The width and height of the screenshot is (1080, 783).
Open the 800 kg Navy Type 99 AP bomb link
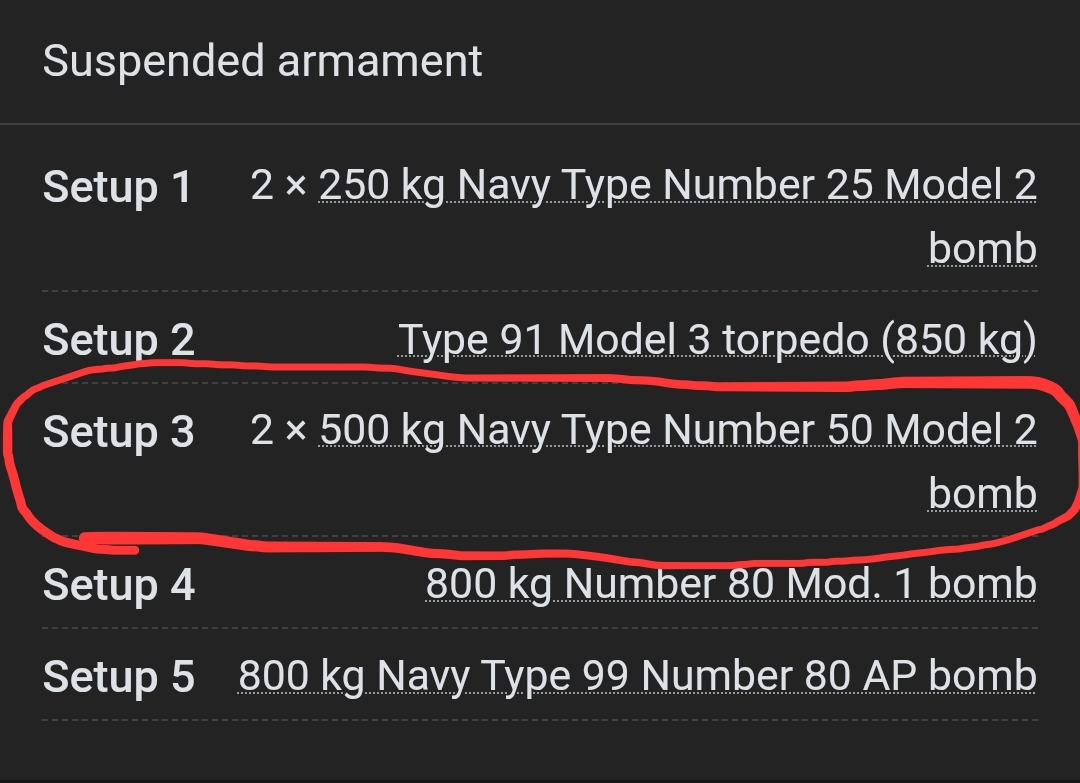(637, 676)
